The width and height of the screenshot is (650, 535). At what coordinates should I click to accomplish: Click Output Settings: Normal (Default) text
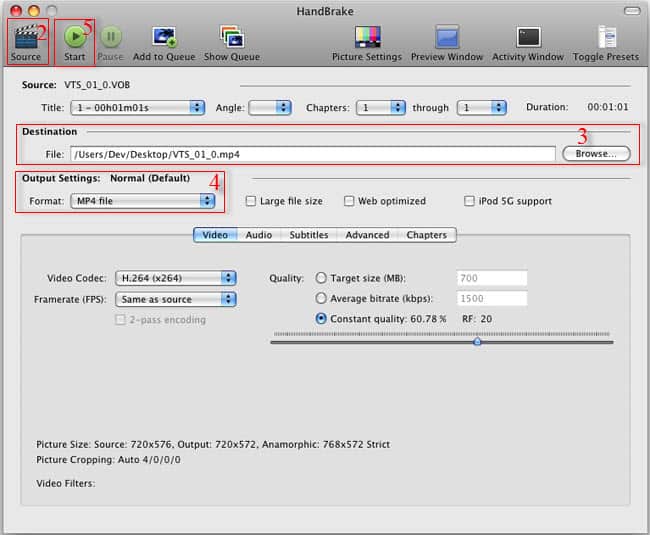click(x=106, y=178)
